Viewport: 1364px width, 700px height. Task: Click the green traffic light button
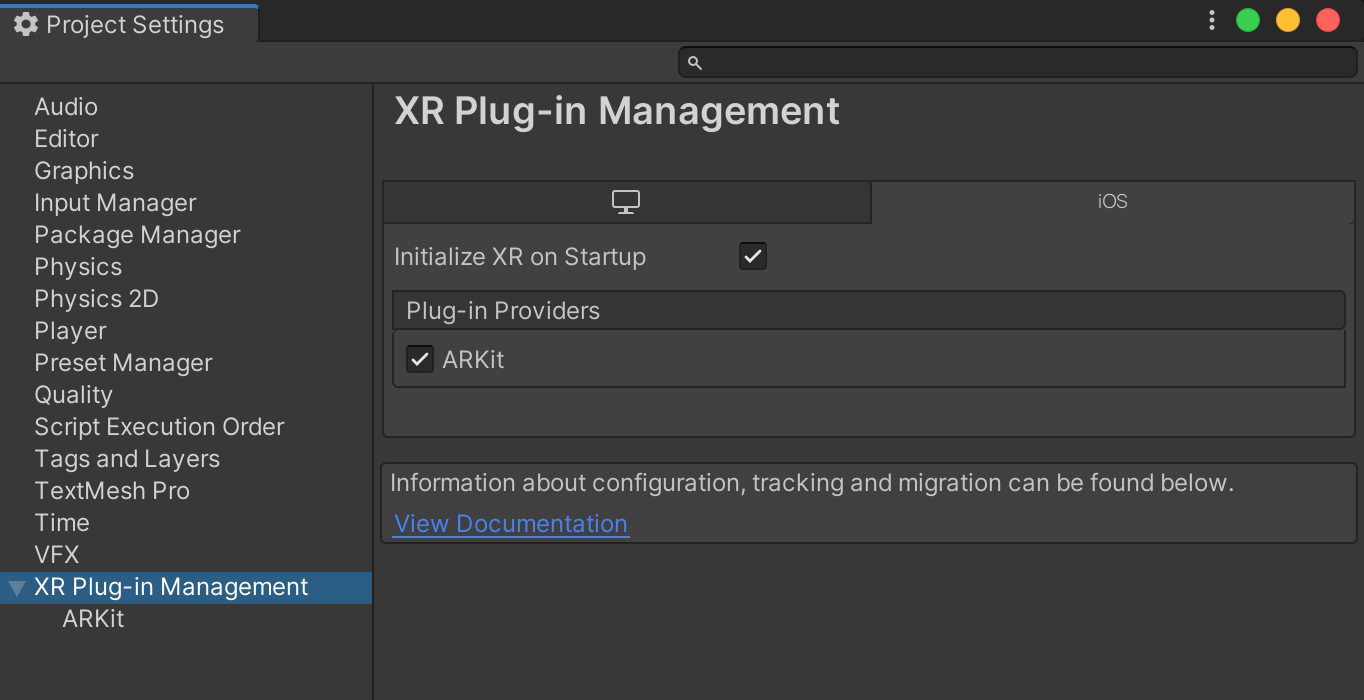point(1247,20)
